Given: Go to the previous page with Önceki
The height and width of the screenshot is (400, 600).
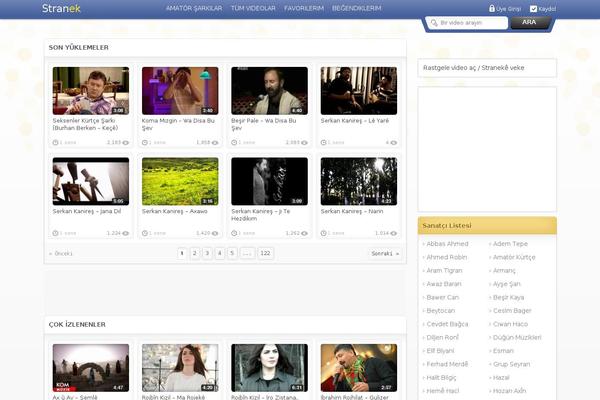Looking at the screenshot, I should [x=61, y=253].
